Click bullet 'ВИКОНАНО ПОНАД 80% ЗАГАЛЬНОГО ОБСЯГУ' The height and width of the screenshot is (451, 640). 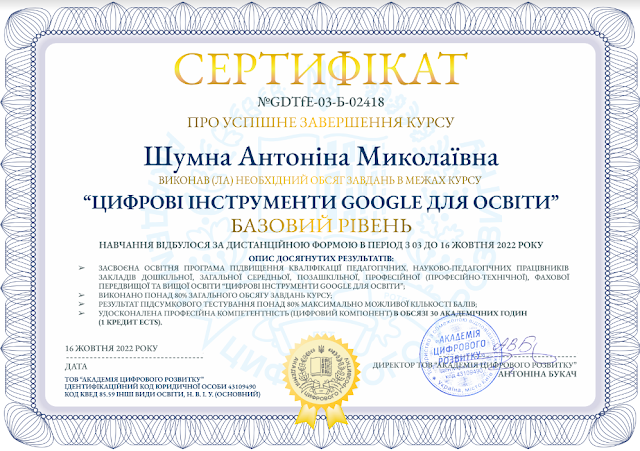215,295
